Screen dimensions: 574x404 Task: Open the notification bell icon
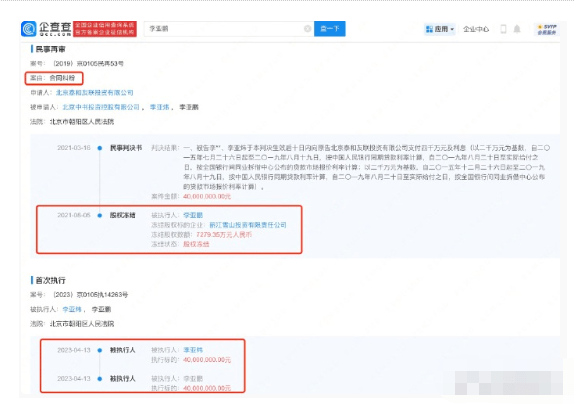[x=517, y=29]
